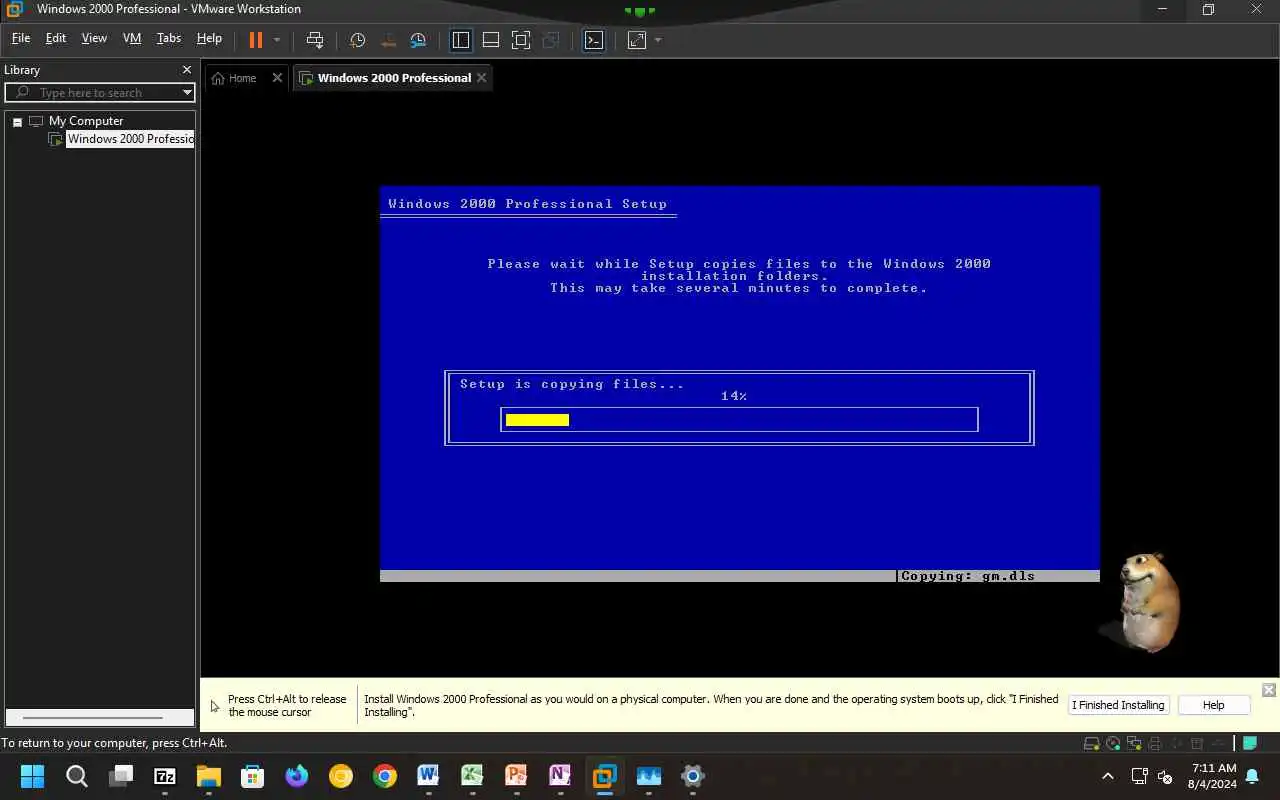This screenshot has height=800, width=1280.
Task: Open the snapshot manager icon
Action: tap(418, 40)
